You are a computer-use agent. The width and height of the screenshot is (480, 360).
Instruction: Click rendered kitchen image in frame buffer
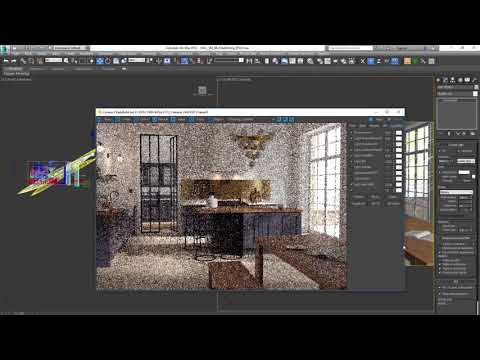click(x=222, y=206)
